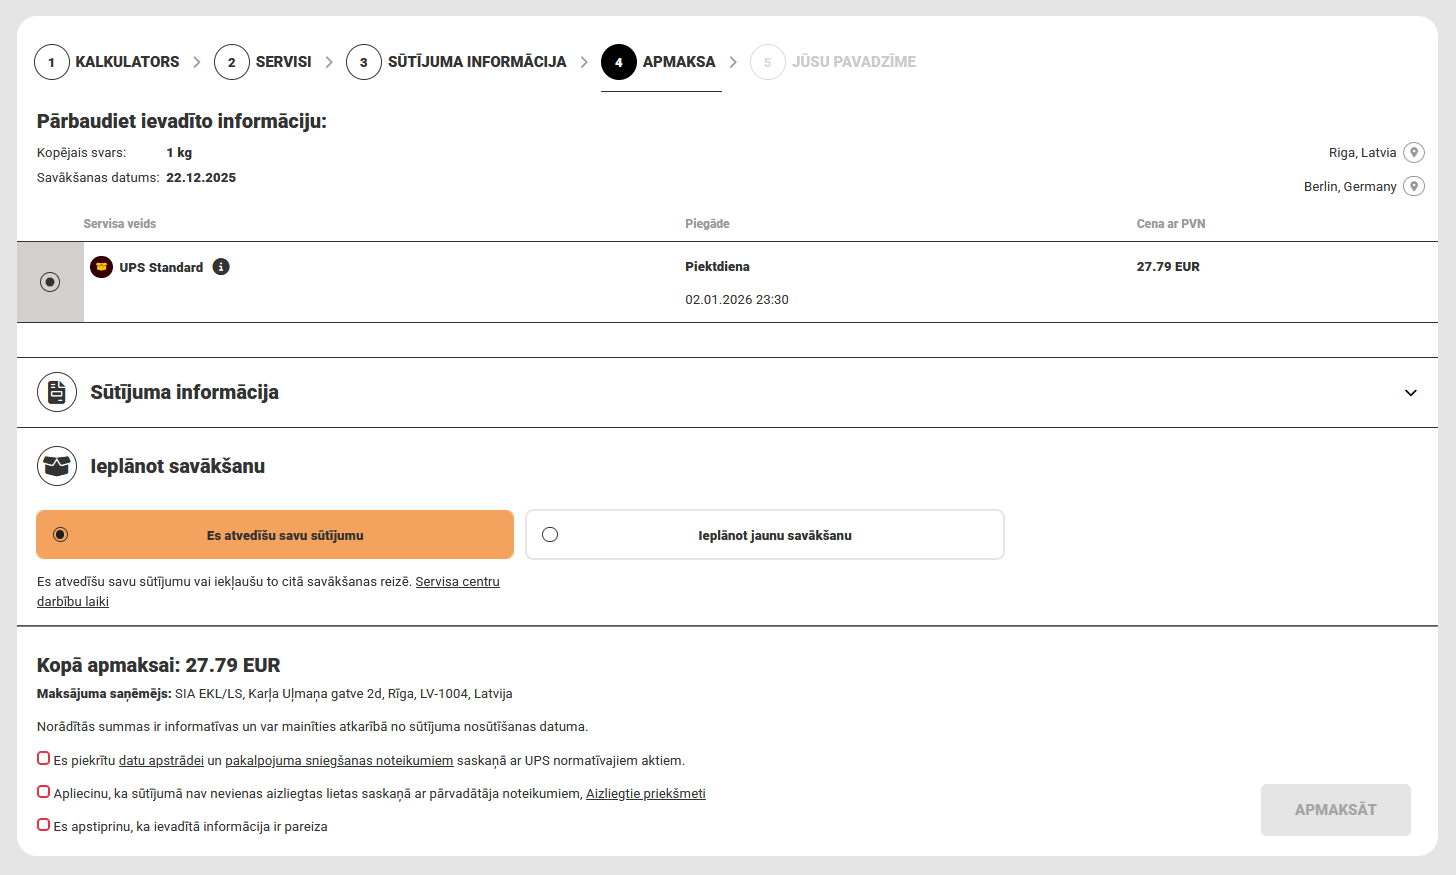Tick the data processing agreement checkbox
The width and height of the screenshot is (1456, 875).
[44, 759]
